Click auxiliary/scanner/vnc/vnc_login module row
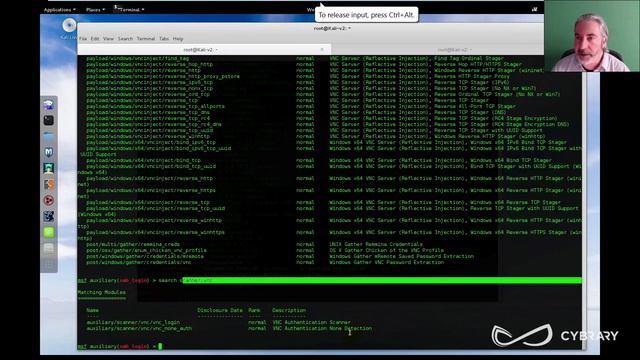This screenshot has width=640, height=360. 218,322
